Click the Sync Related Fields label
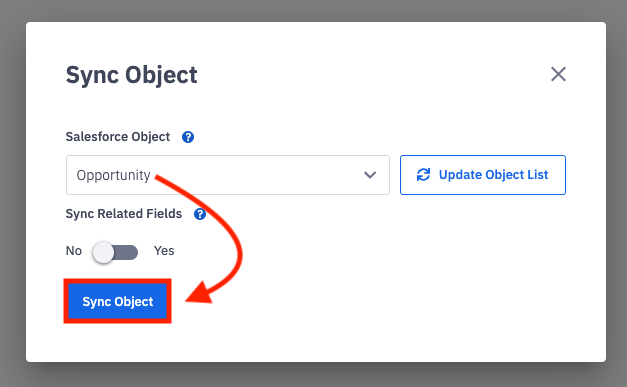627x387 pixels. coord(124,214)
